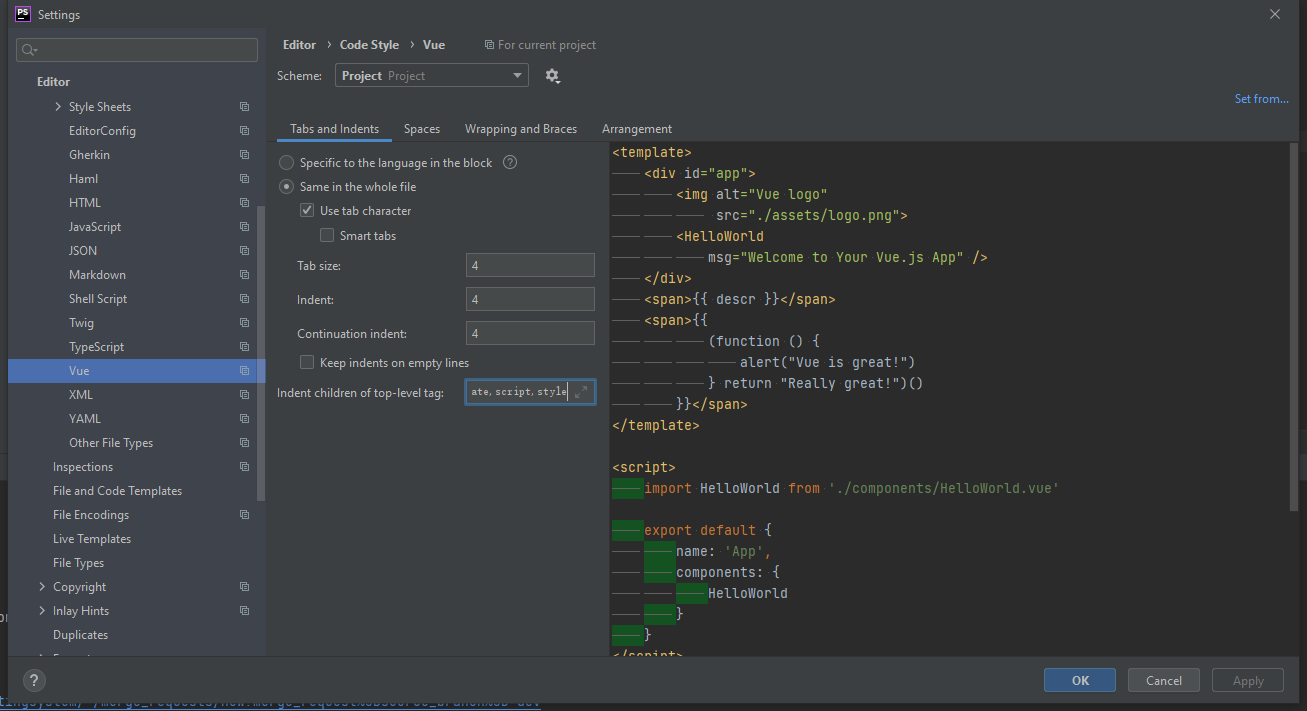Select Live Templates in the settings tree
Screen dimensions: 1307x711
[x=92, y=539]
